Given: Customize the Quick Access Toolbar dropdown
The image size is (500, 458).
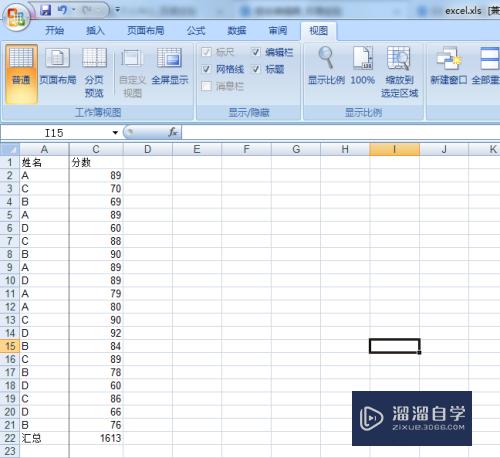Looking at the screenshot, I should tap(118, 10).
